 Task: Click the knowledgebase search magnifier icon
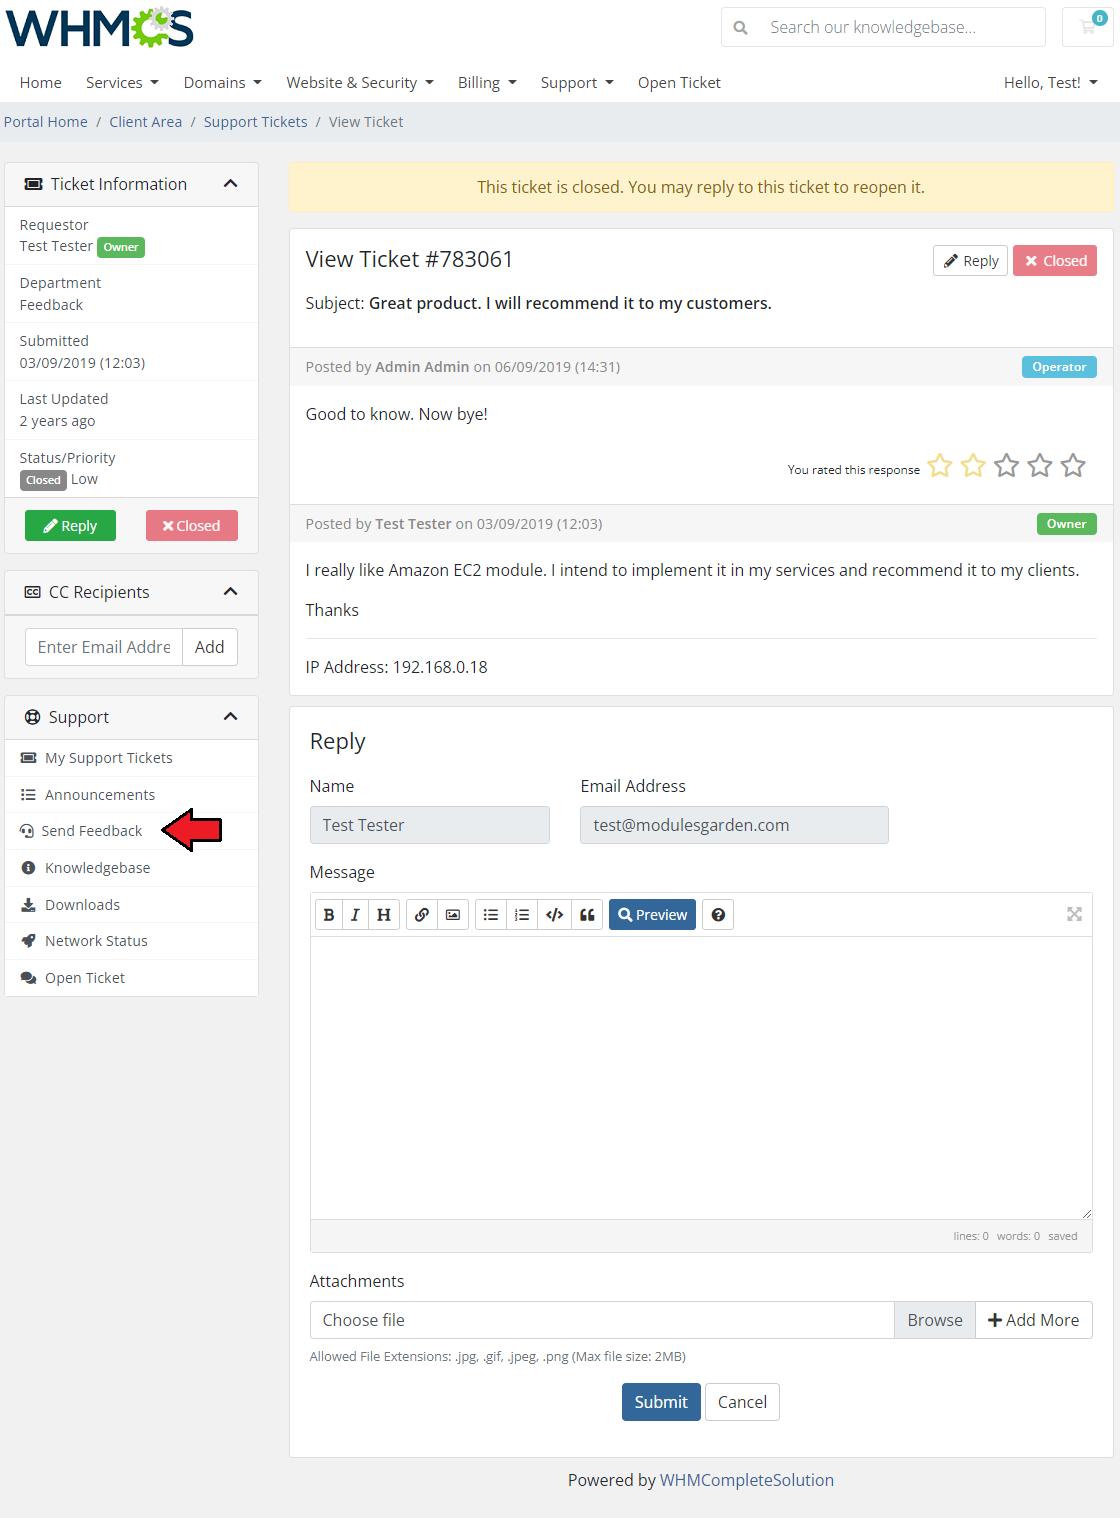coord(740,27)
